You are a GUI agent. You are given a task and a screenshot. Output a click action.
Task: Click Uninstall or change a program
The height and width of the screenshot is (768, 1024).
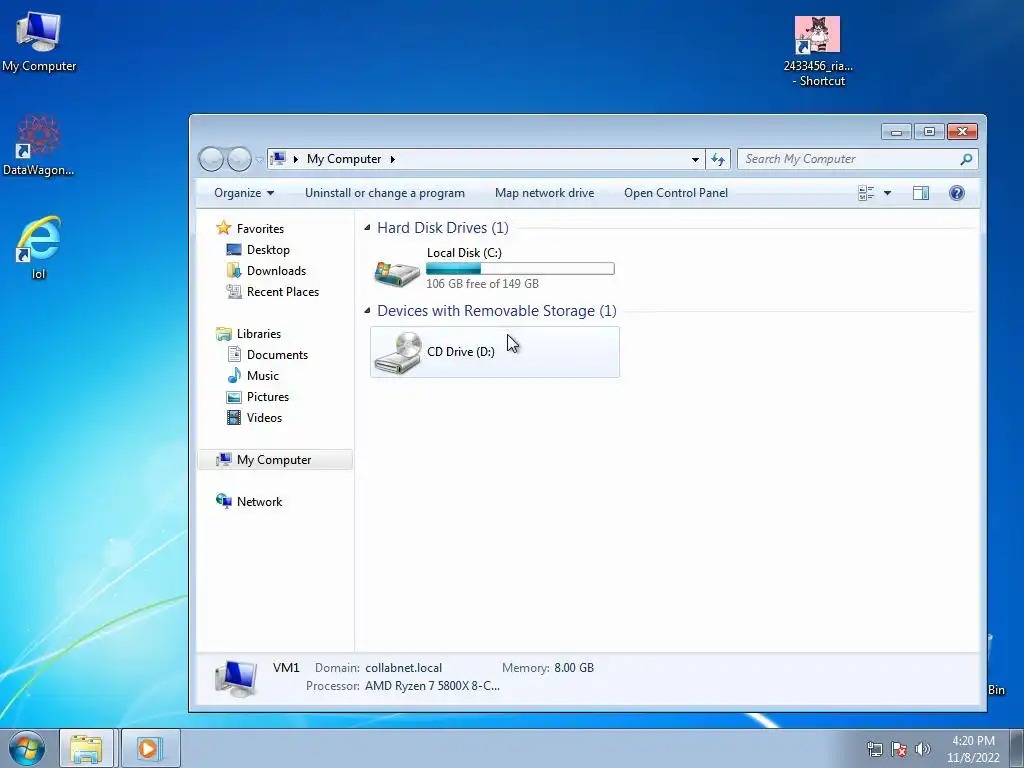[385, 193]
